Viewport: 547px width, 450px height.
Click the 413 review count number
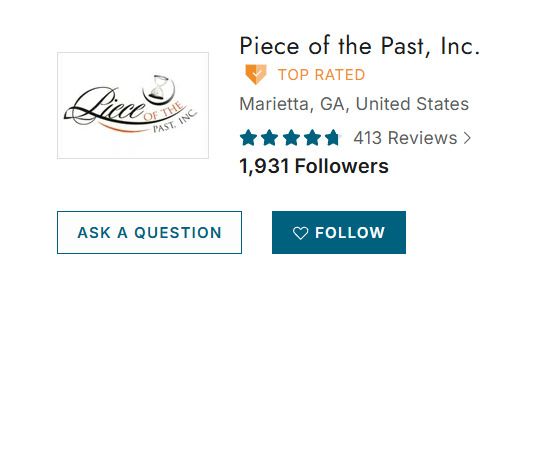pos(367,138)
